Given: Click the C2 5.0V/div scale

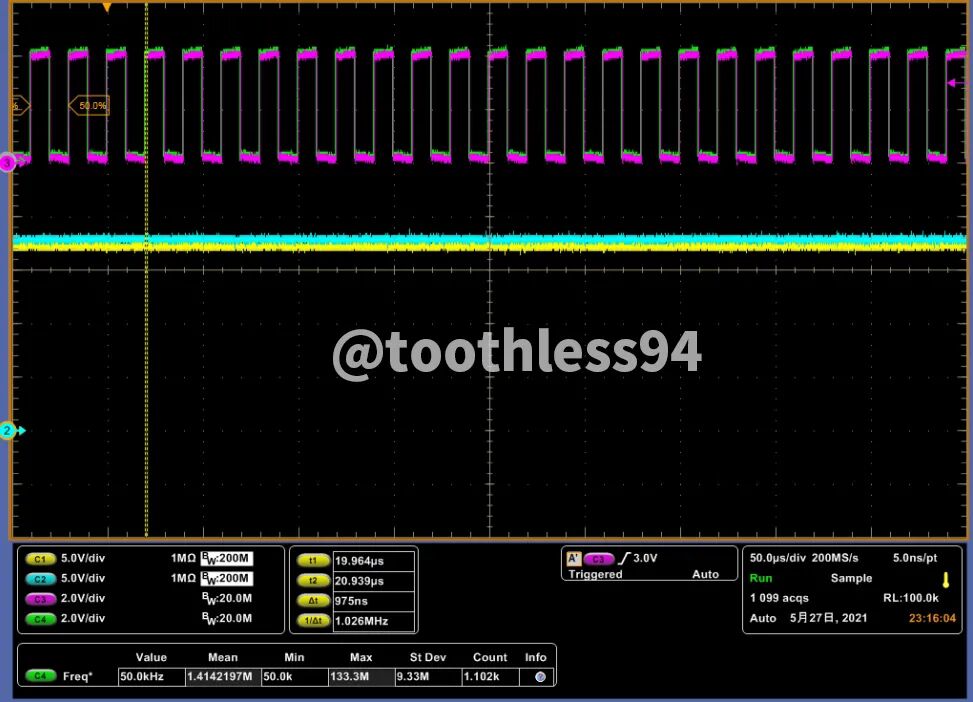Looking at the screenshot, I should [x=83, y=578].
